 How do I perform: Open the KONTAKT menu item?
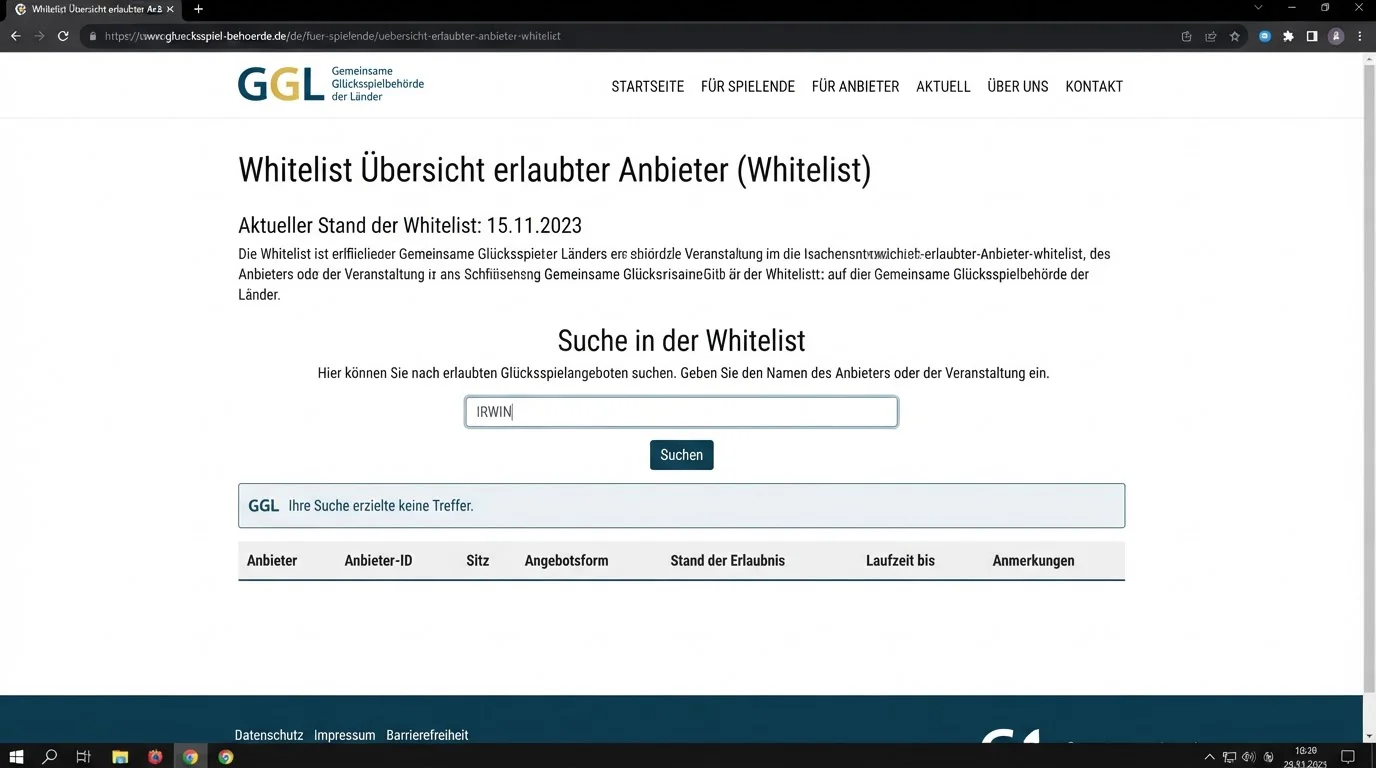(1094, 87)
